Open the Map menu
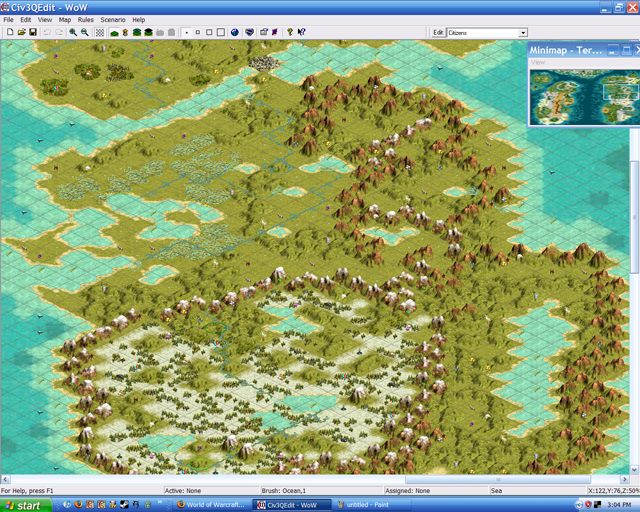 [x=65, y=20]
